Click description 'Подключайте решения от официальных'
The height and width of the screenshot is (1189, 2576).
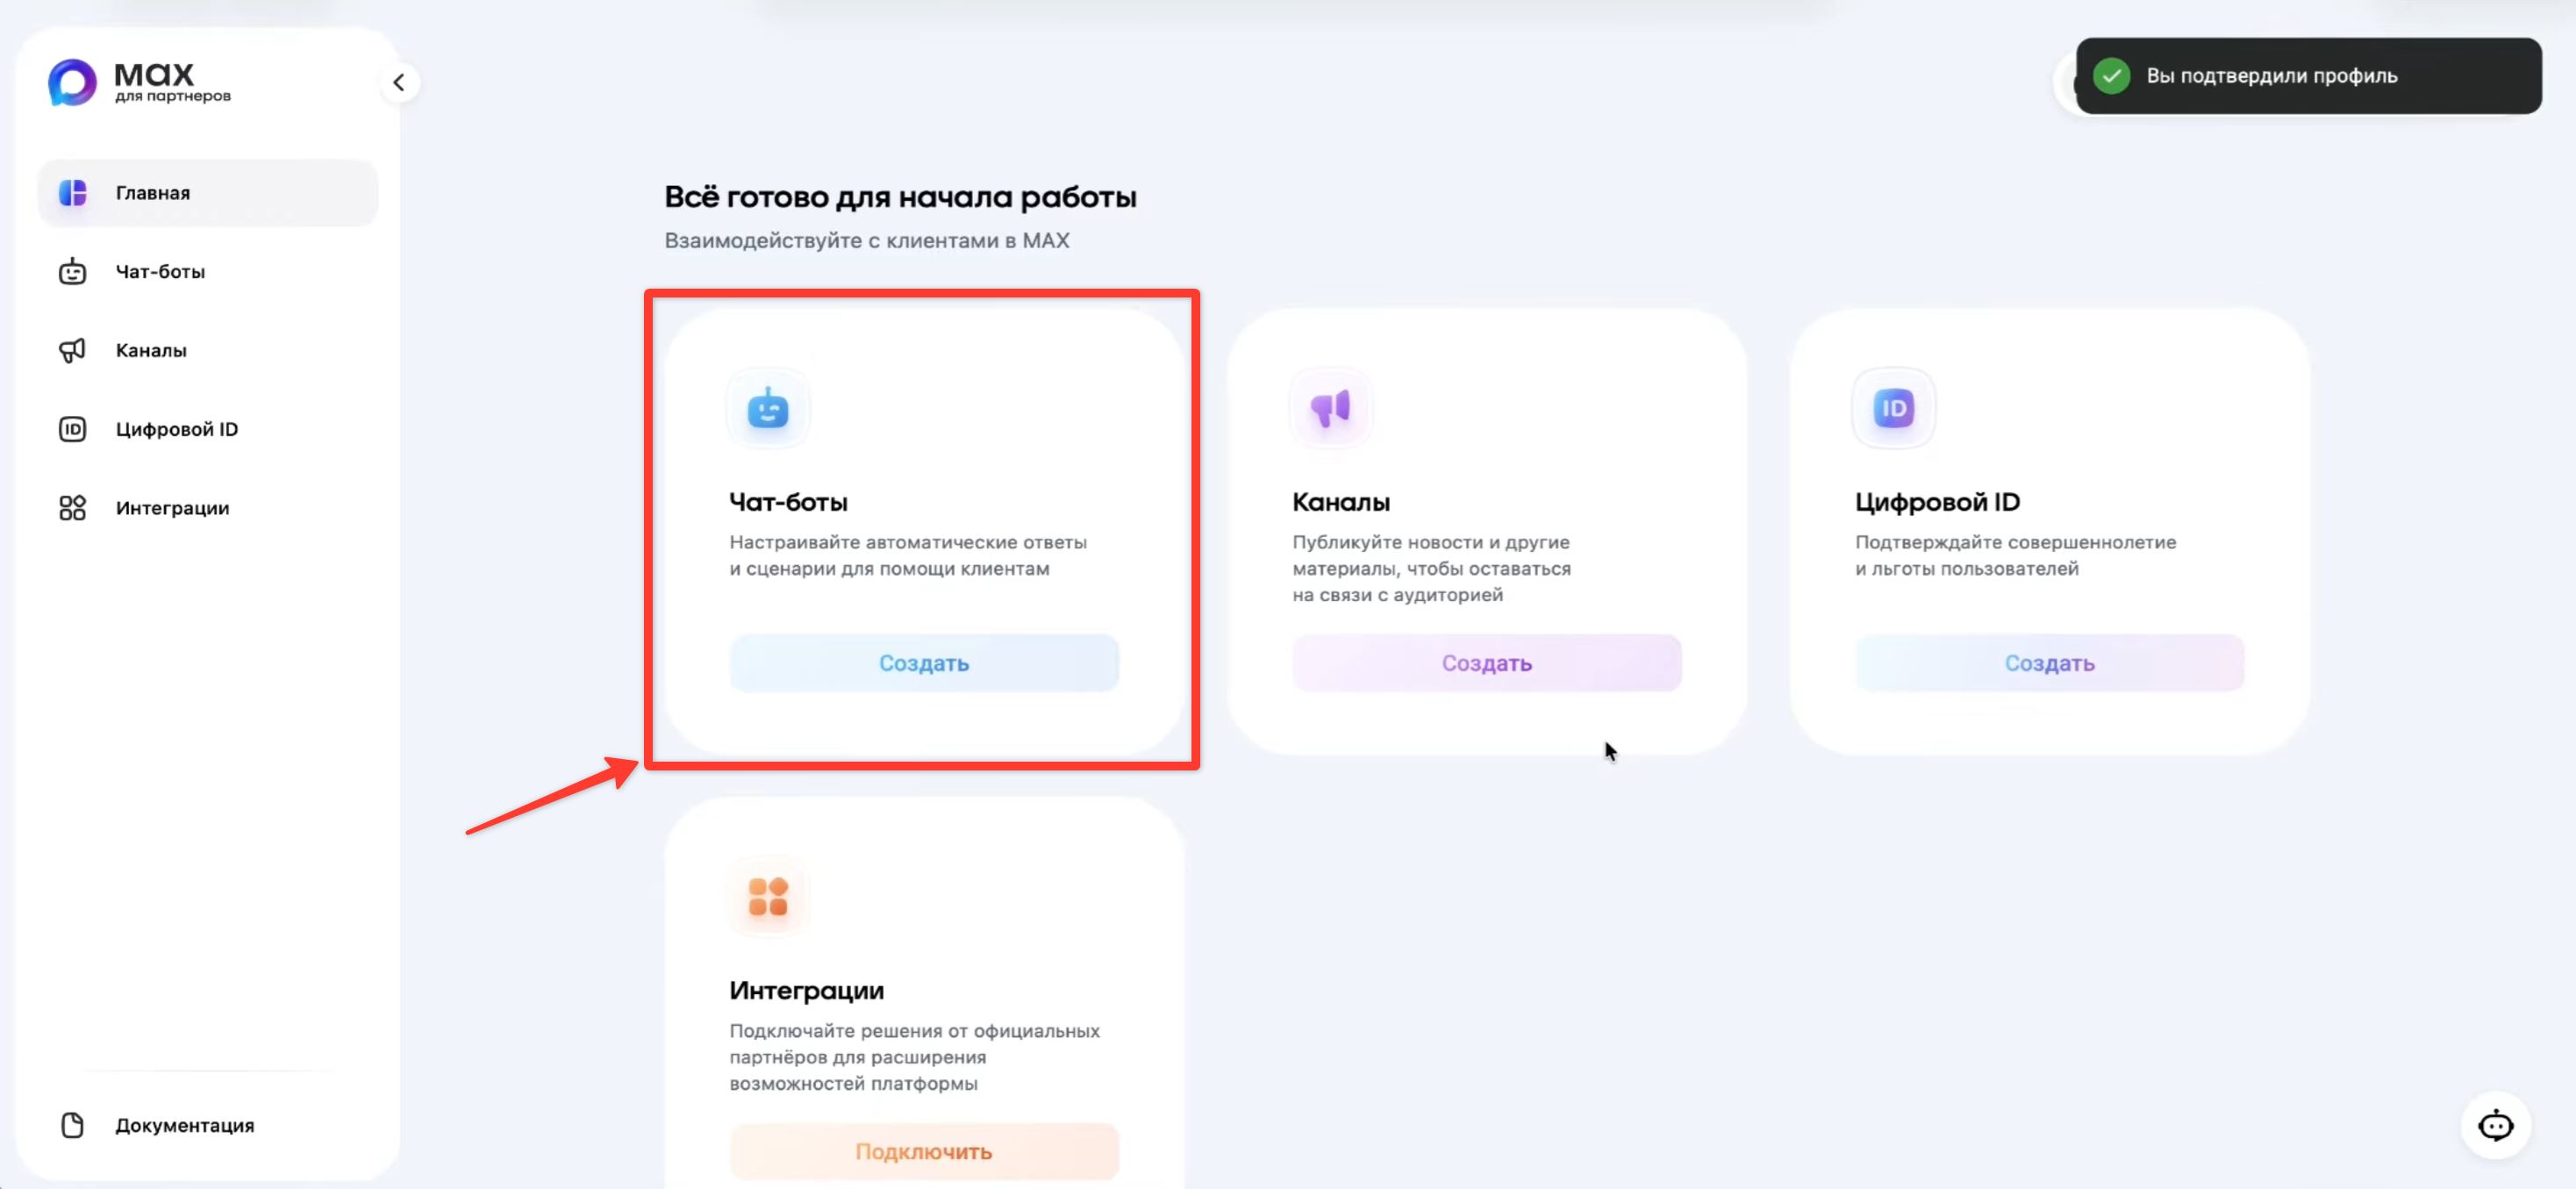pos(914,1031)
